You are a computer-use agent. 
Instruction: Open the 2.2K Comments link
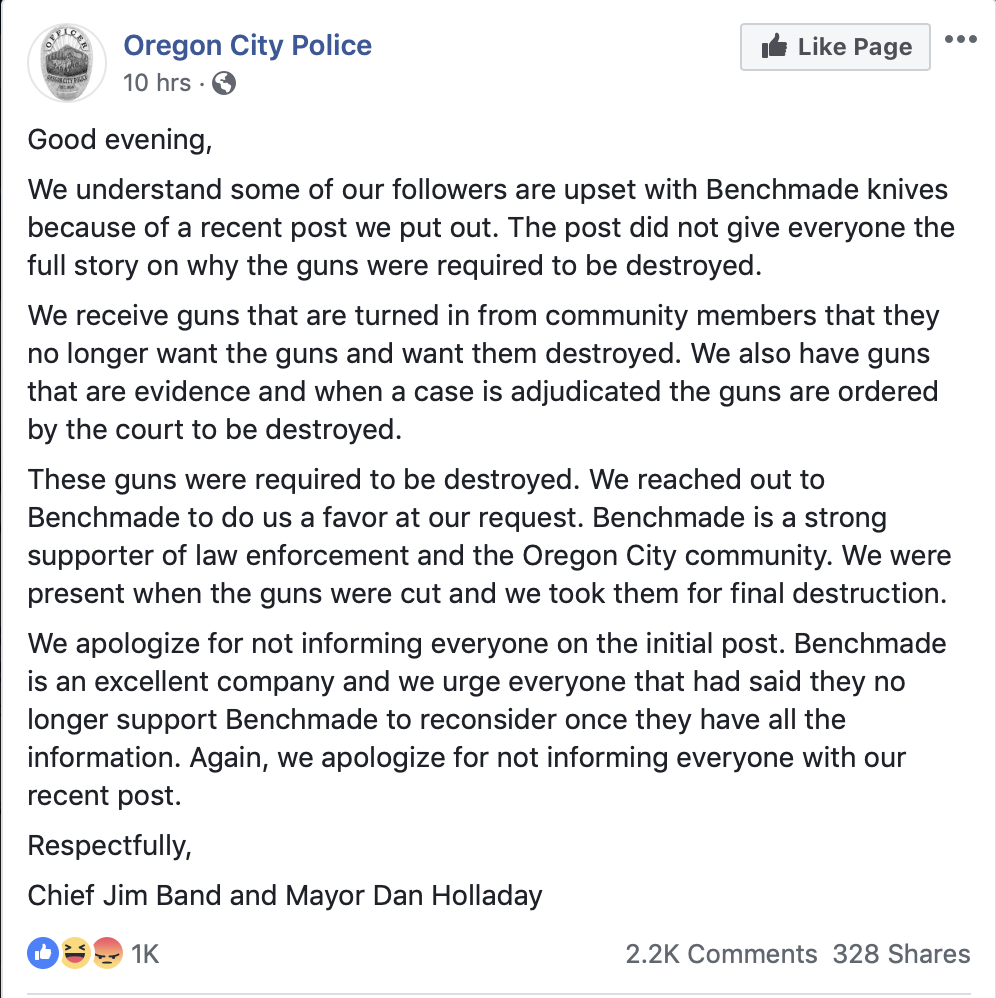click(x=721, y=954)
